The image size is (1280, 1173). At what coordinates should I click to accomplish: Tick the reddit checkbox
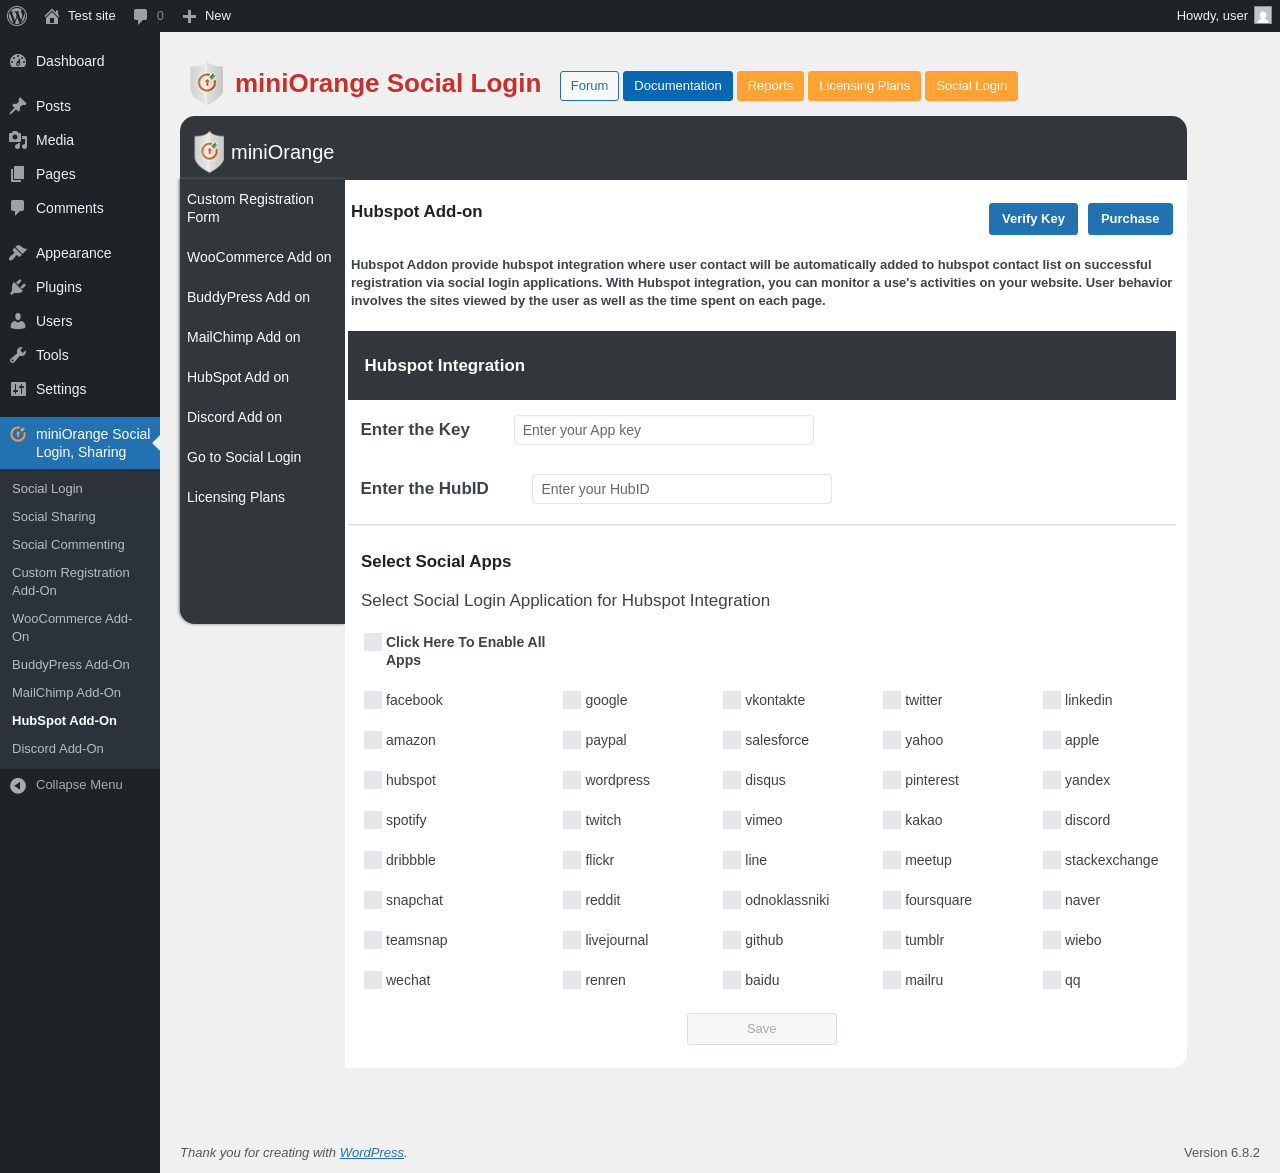click(x=572, y=900)
